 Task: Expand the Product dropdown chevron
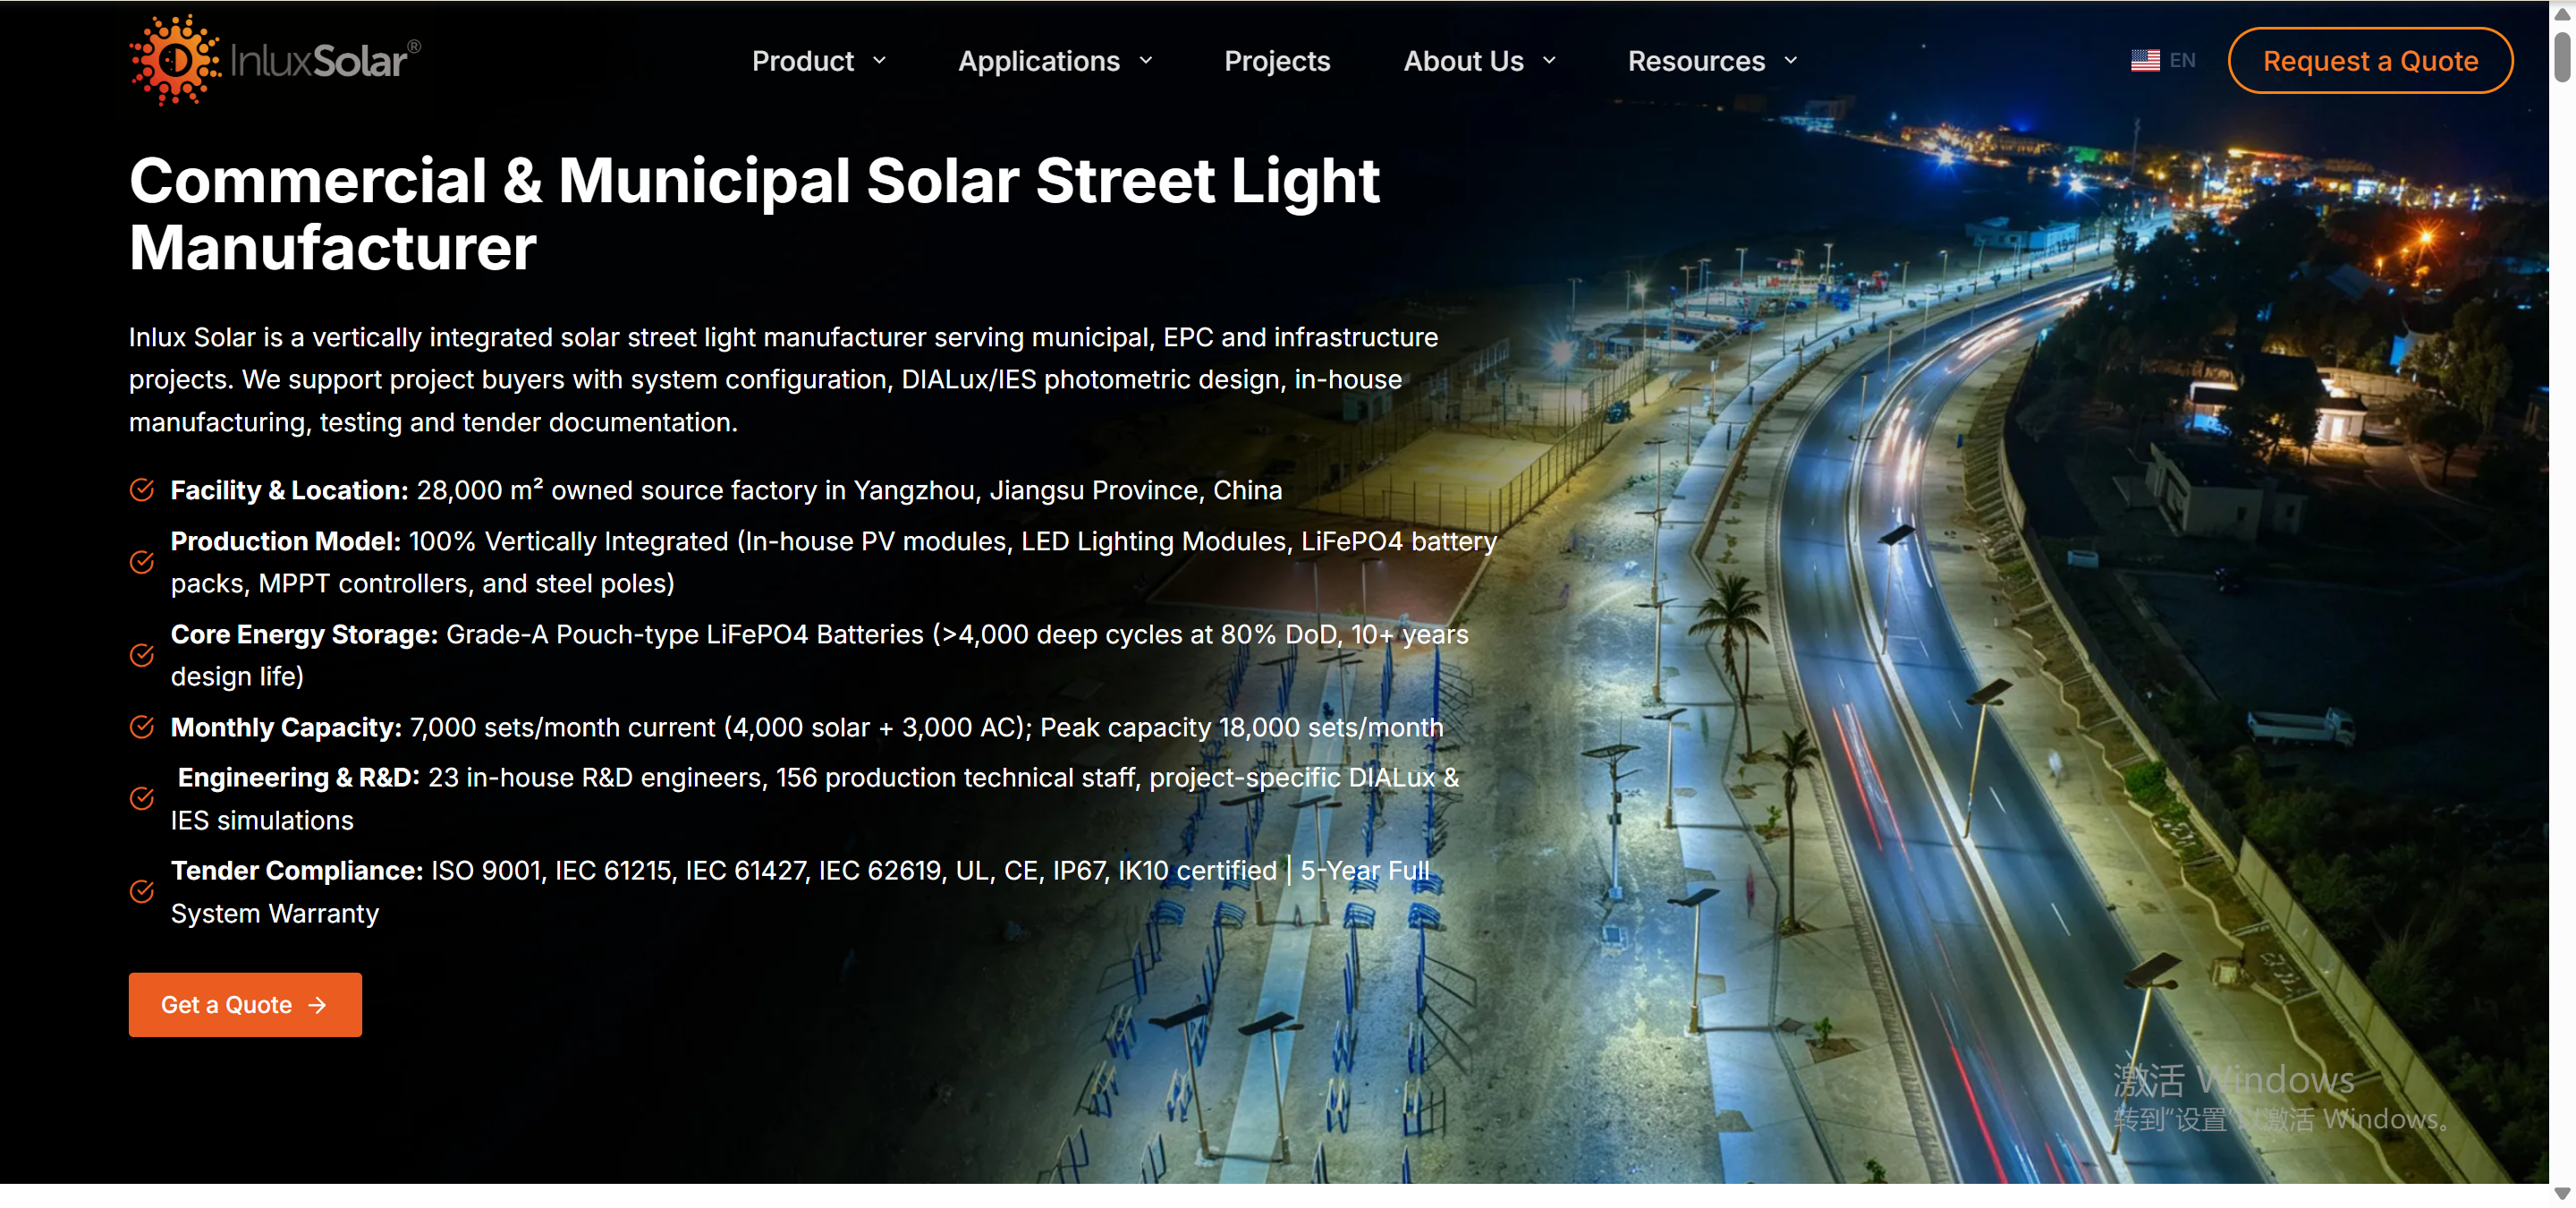pos(880,61)
